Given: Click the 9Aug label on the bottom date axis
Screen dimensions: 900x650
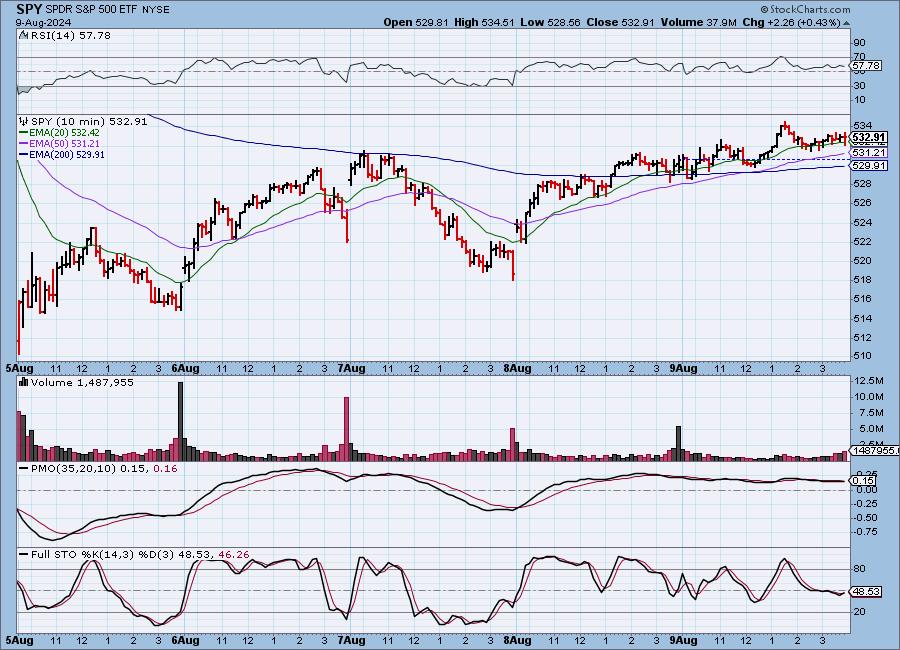Looking at the screenshot, I should click(683, 640).
